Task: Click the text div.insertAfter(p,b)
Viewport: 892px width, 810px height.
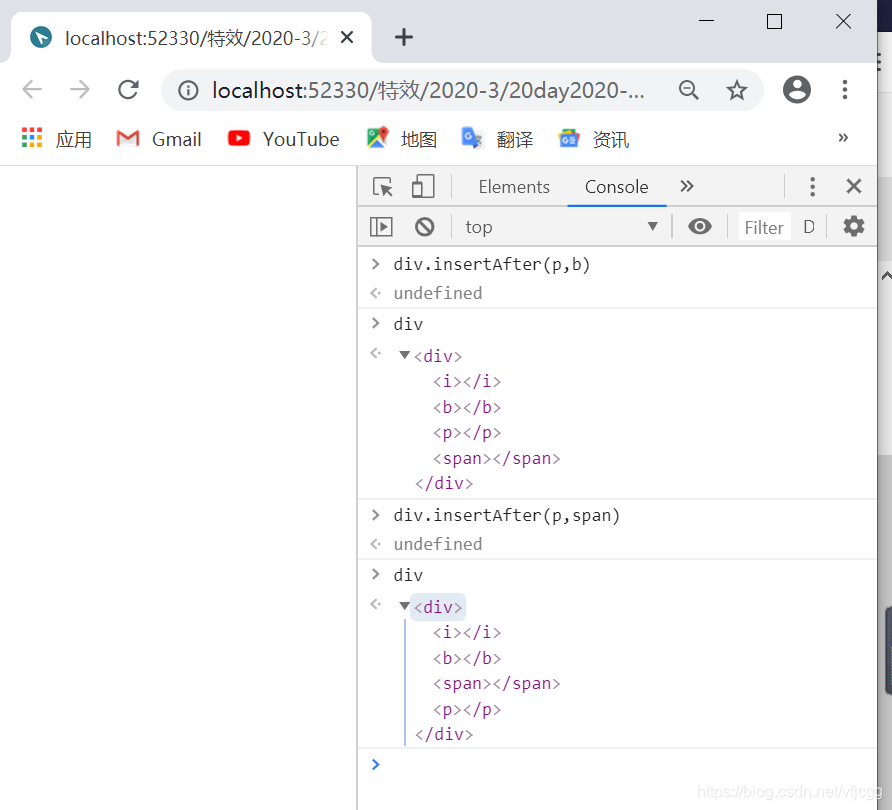Action: point(492,265)
